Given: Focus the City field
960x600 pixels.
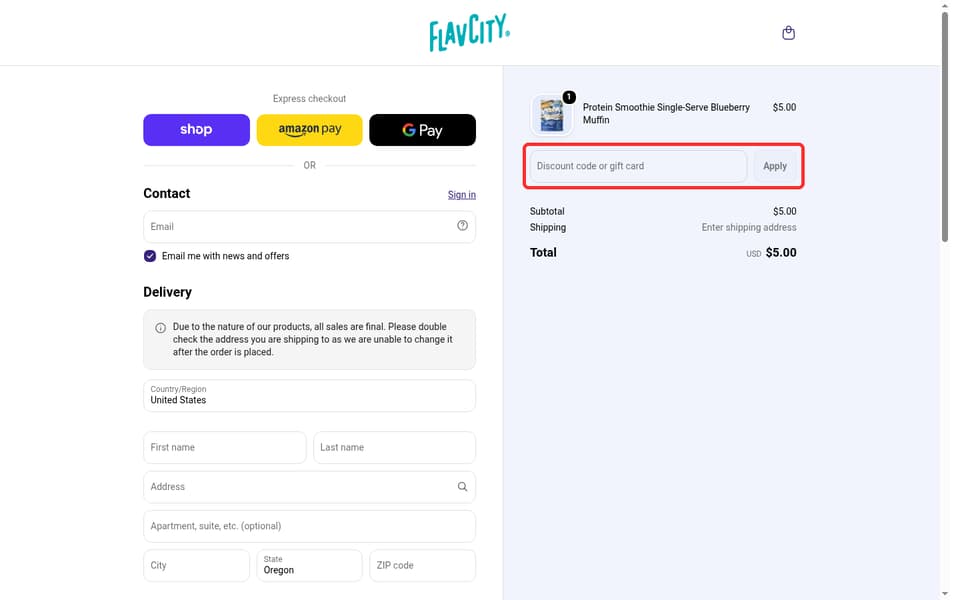Looking at the screenshot, I should point(197,565).
